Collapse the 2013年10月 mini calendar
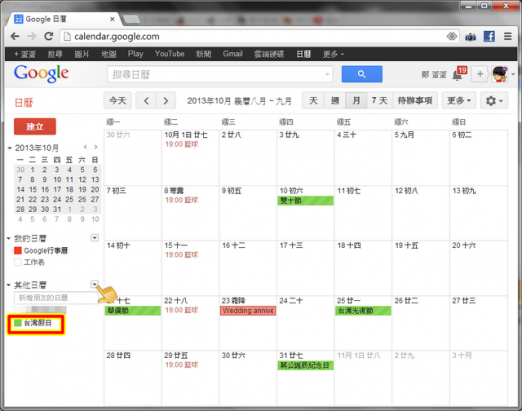This screenshot has width=522, height=411. 9,148
